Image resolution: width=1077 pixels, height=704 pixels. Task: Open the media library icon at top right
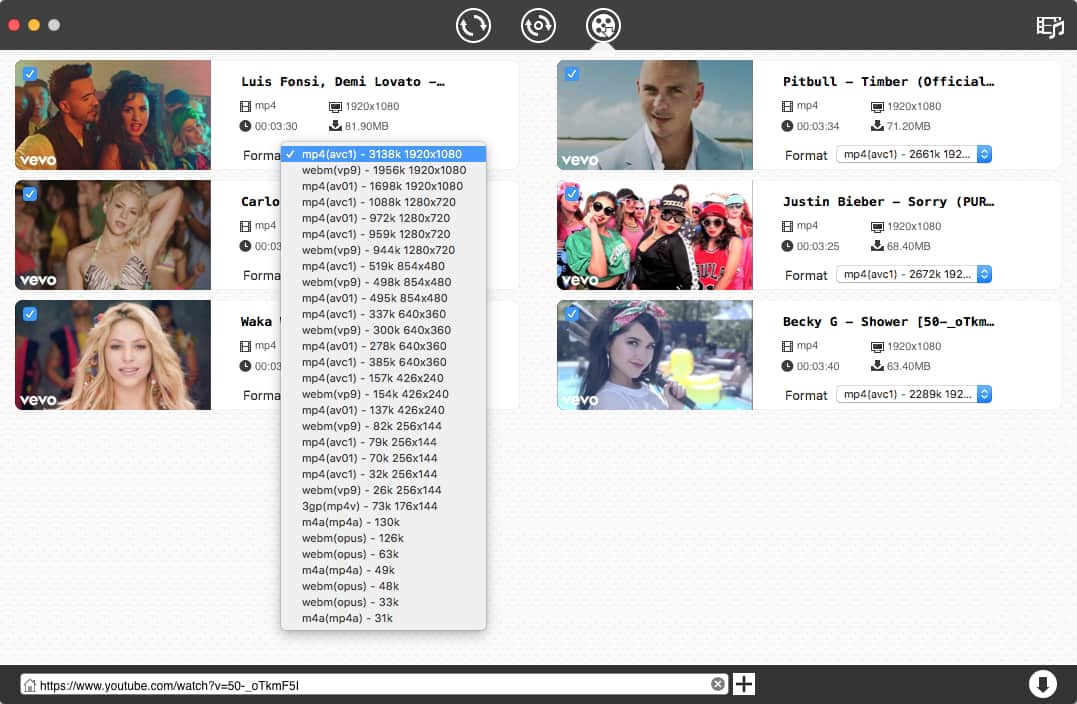(1050, 26)
